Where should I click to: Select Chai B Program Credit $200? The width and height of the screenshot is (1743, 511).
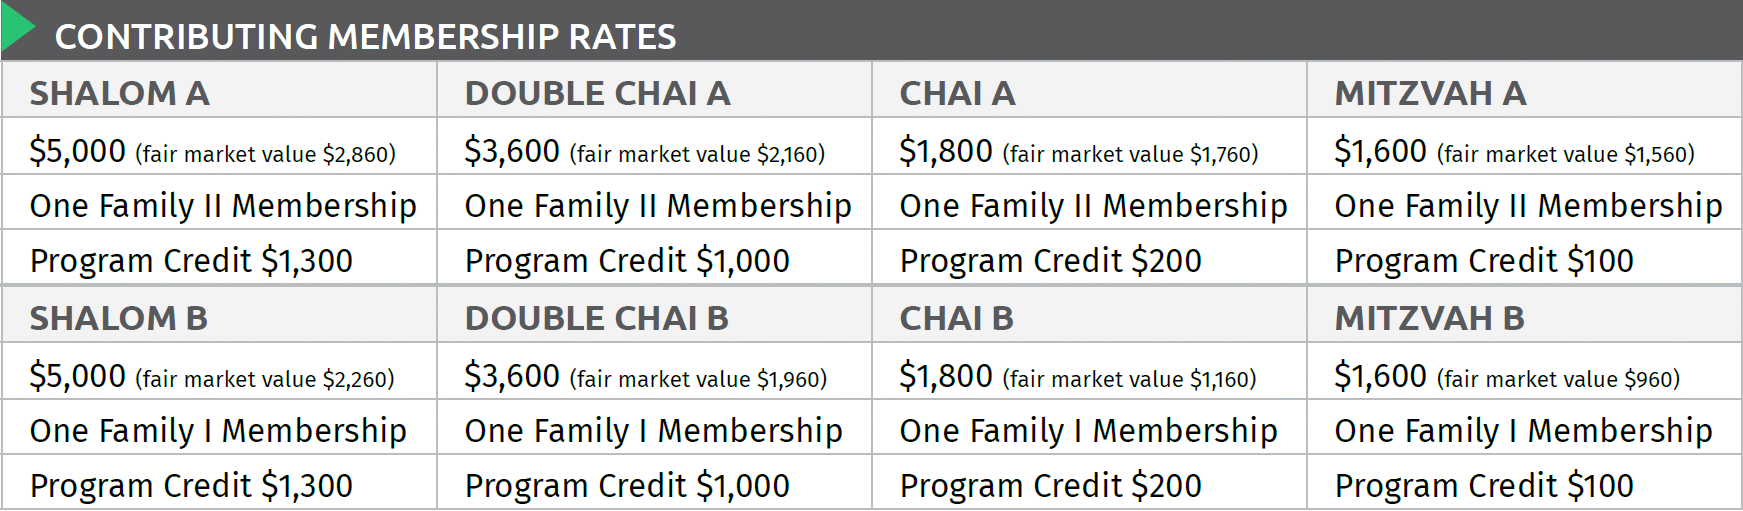pyautogui.click(x=1050, y=486)
